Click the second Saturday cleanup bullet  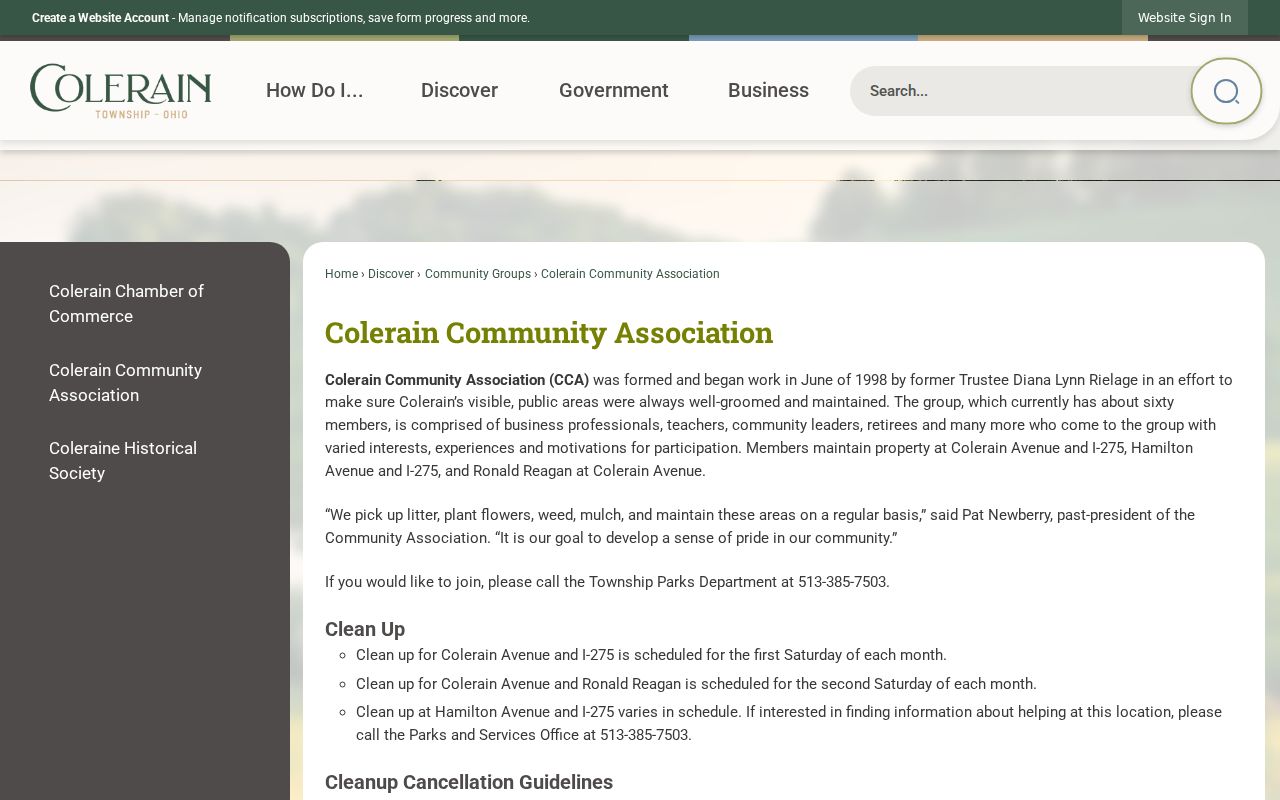point(696,684)
